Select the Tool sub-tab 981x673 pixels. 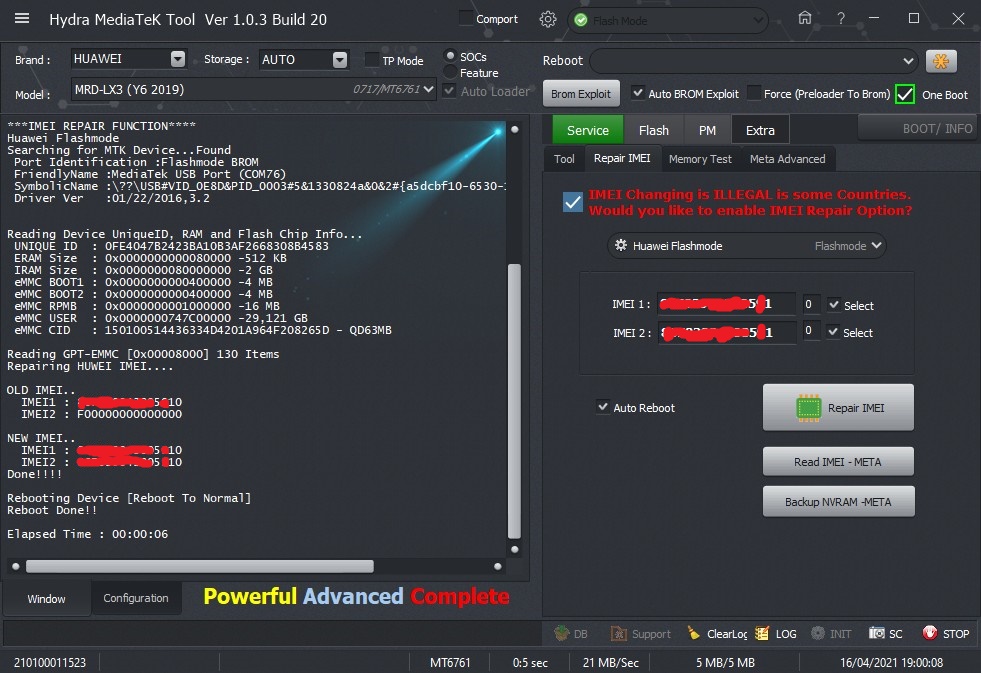pos(564,159)
